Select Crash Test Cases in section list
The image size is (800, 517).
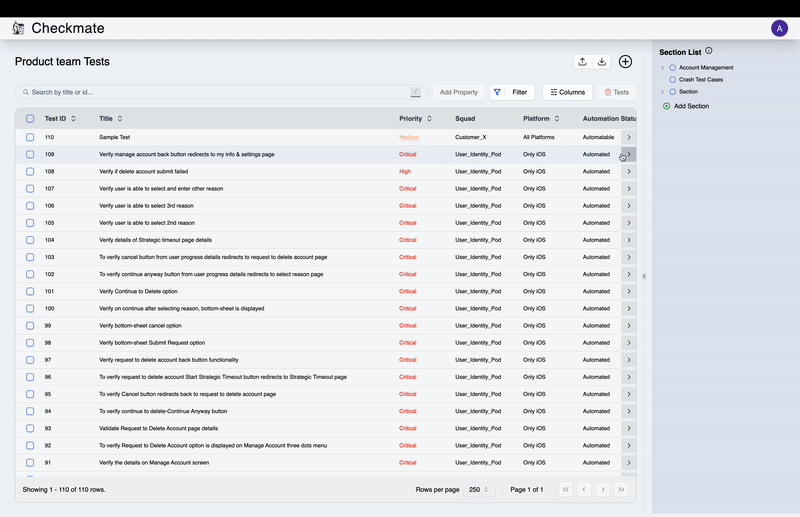click(700, 79)
